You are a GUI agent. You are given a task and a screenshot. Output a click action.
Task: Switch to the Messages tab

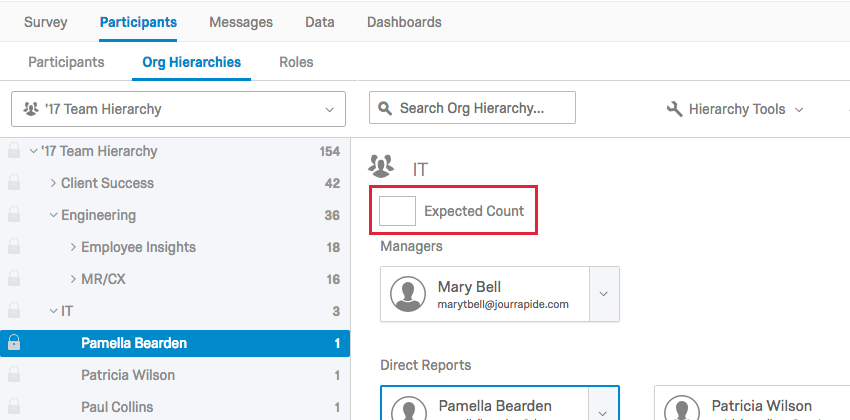[x=239, y=22]
